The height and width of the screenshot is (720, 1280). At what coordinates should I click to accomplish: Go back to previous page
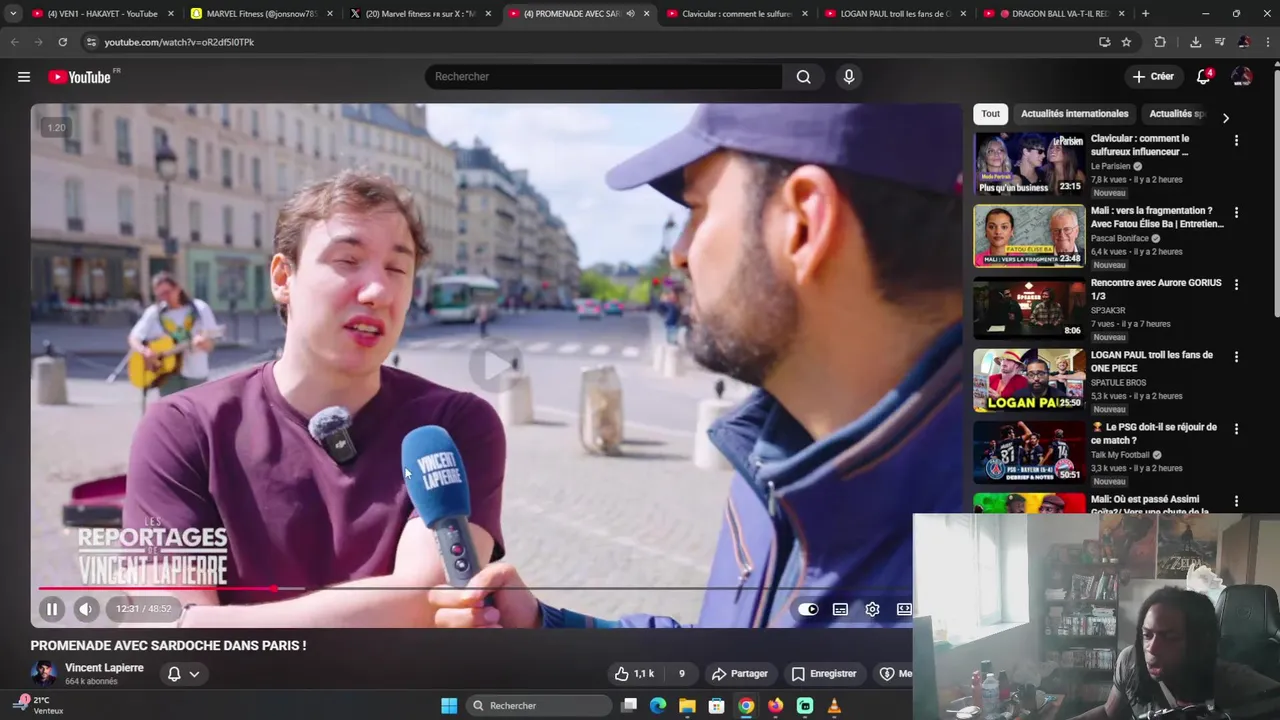(x=14, y=42)
